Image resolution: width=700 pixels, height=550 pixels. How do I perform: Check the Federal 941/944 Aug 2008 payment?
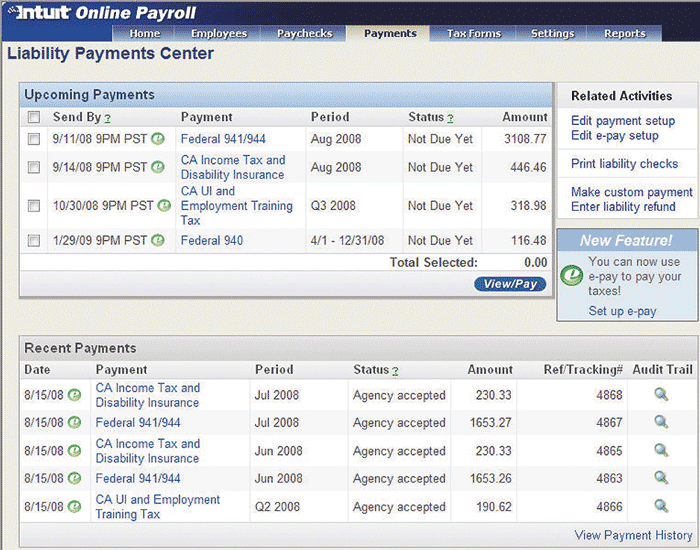34,140
